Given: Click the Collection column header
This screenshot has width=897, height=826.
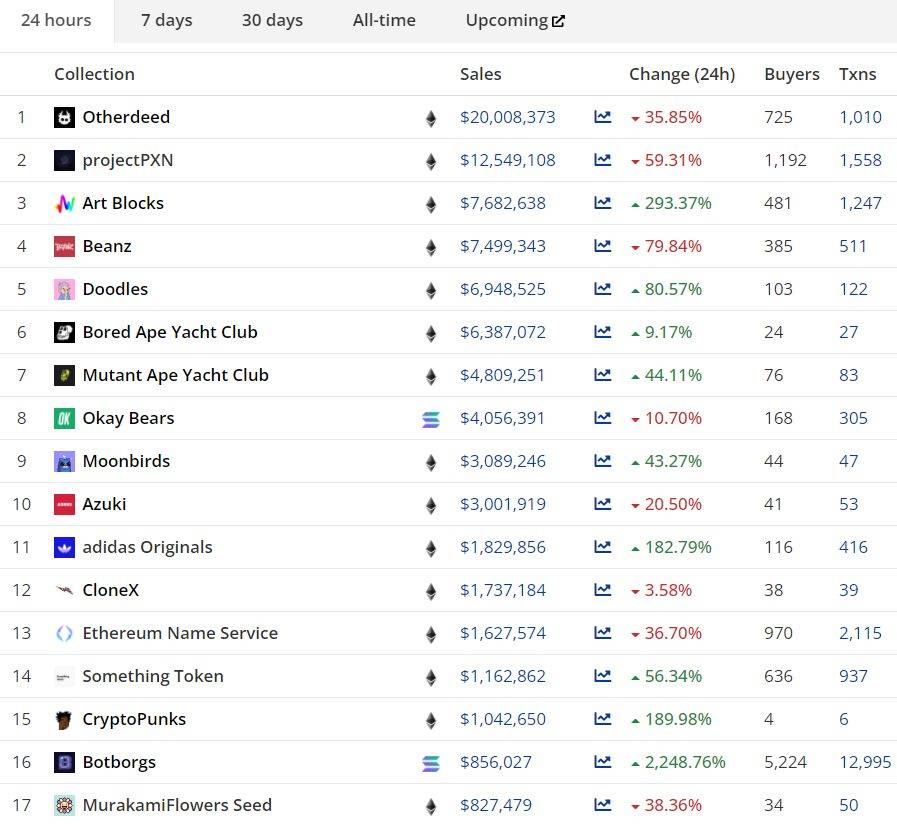Looking at the screenshot, I should 94,74.
